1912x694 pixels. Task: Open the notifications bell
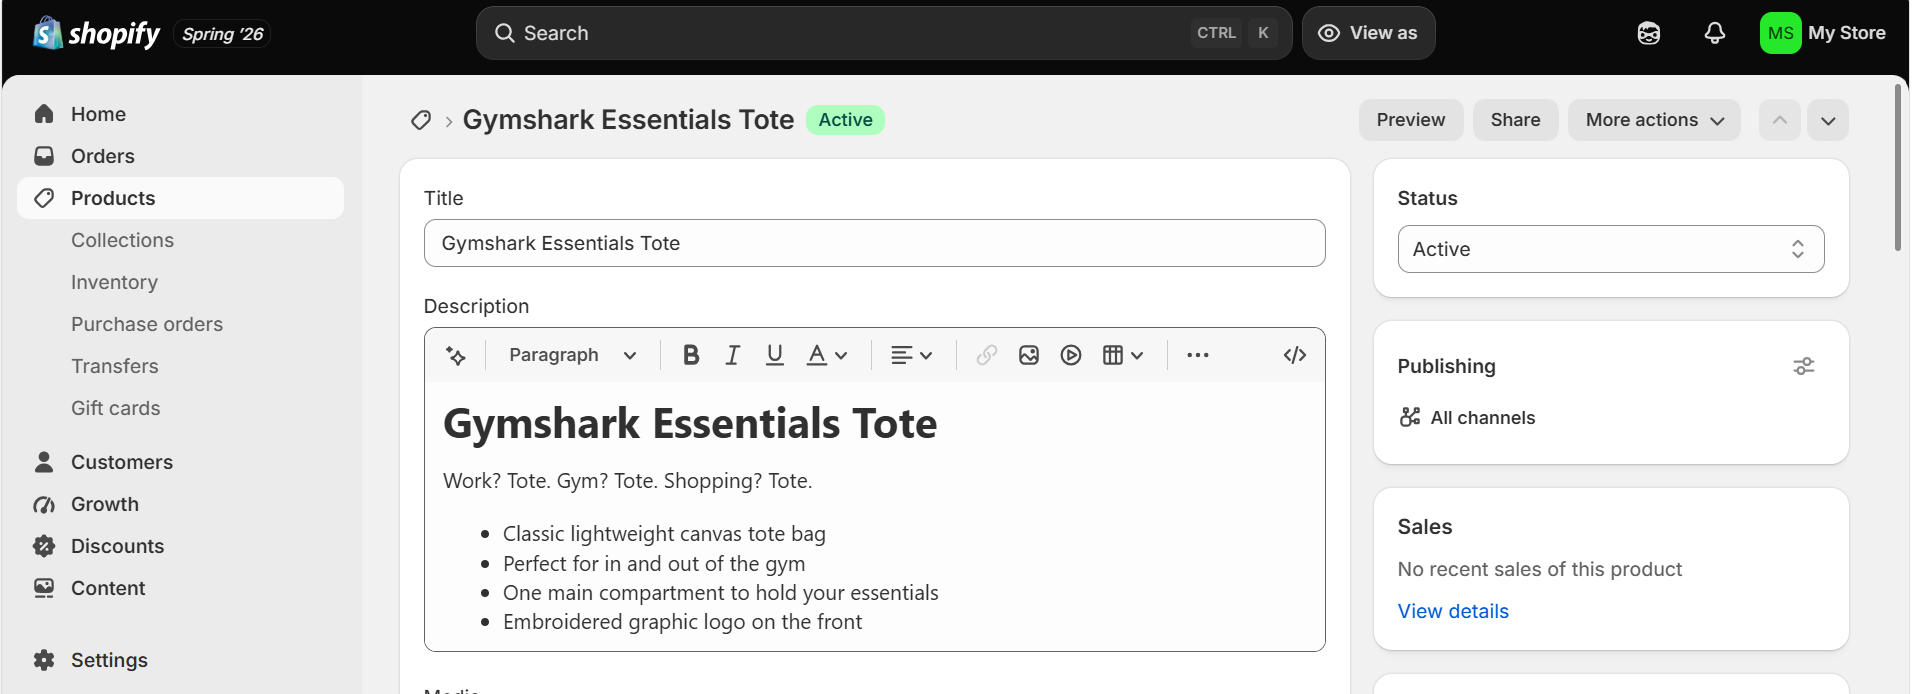click(x=1715, y=33)
